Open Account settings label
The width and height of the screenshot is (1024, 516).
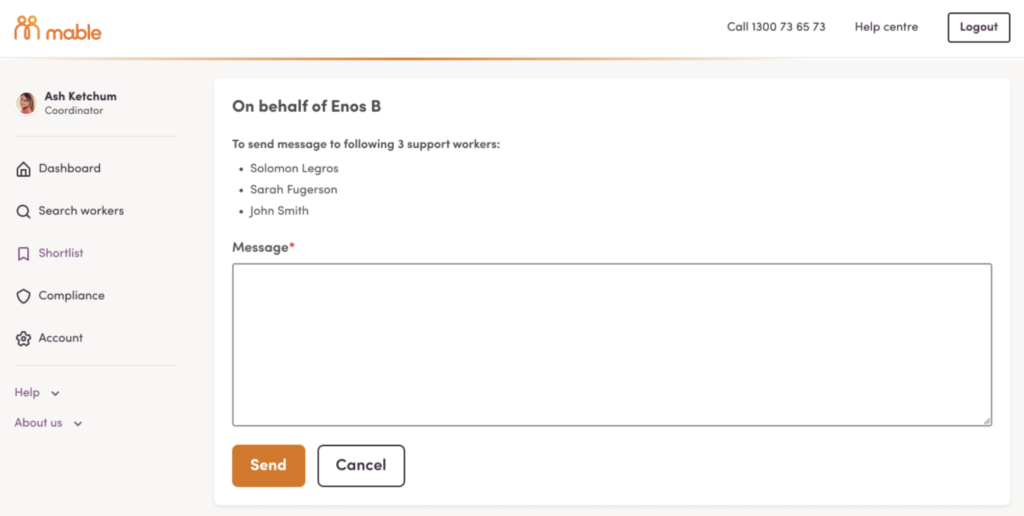(61, 338)
